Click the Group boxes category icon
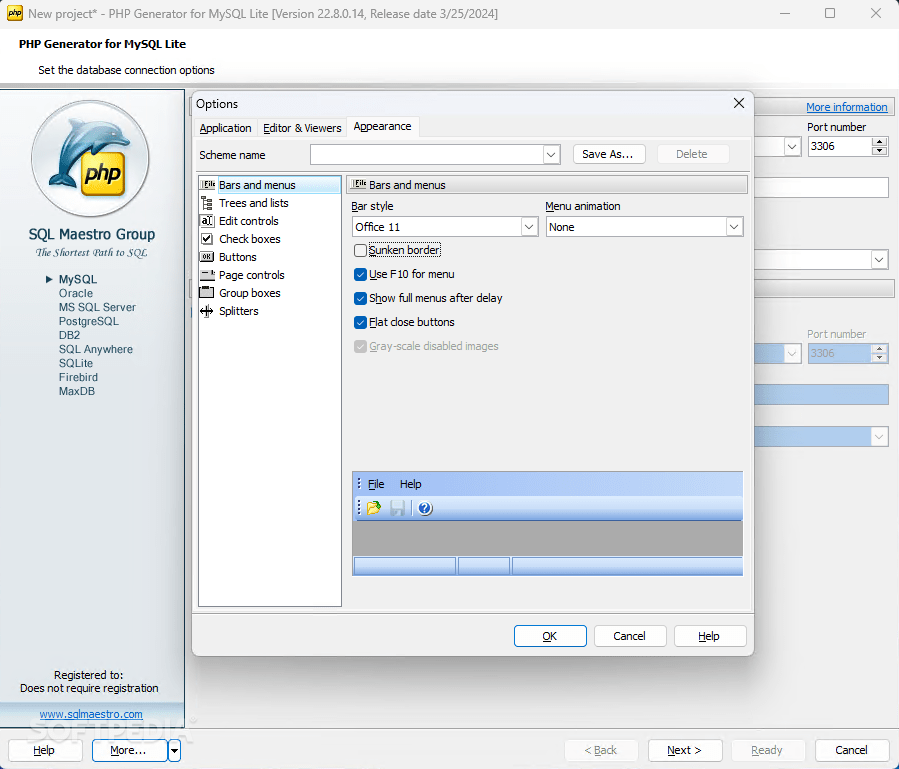The width and height of the screenshot is (899, 769). tap(206, 292)
